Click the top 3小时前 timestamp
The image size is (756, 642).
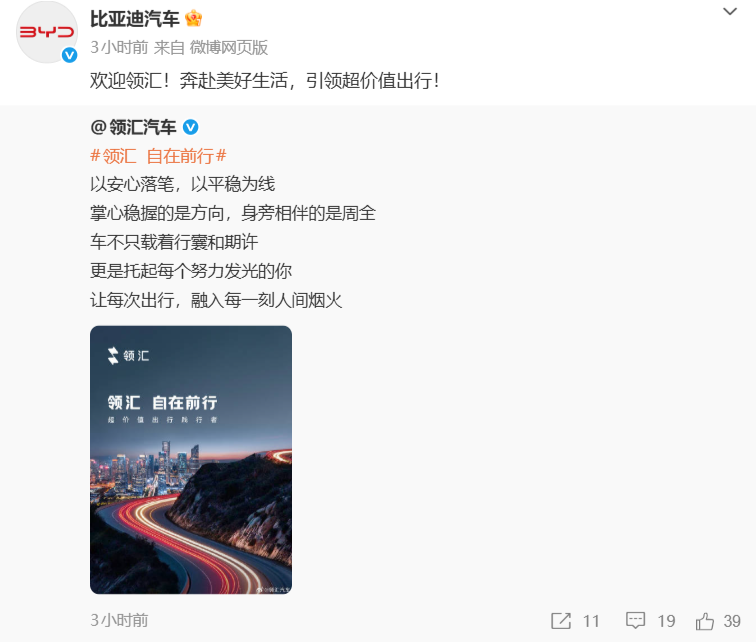pyautogui.click(x=119, y=47)
